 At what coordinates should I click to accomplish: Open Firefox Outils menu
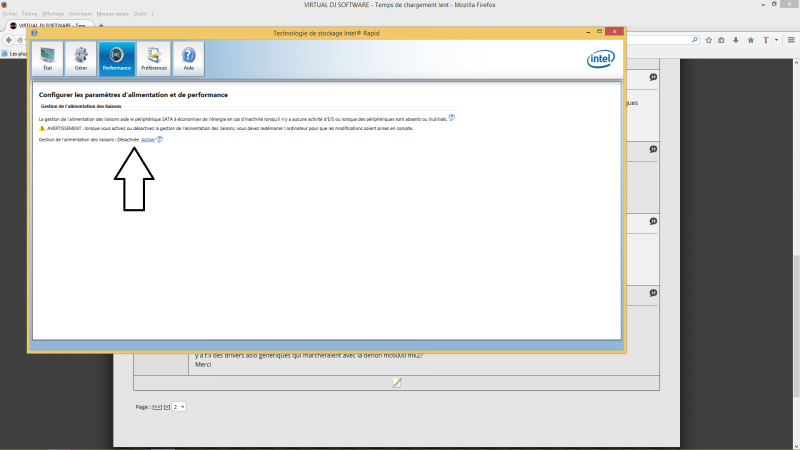pos(140,14)
